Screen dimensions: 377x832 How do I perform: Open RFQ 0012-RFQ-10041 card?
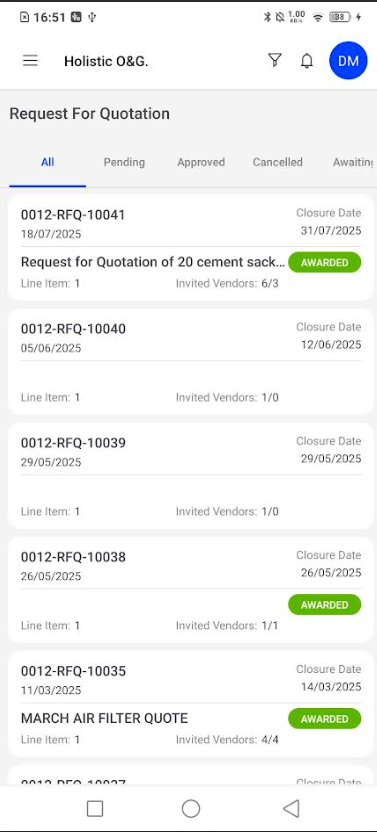pos(191,248)
